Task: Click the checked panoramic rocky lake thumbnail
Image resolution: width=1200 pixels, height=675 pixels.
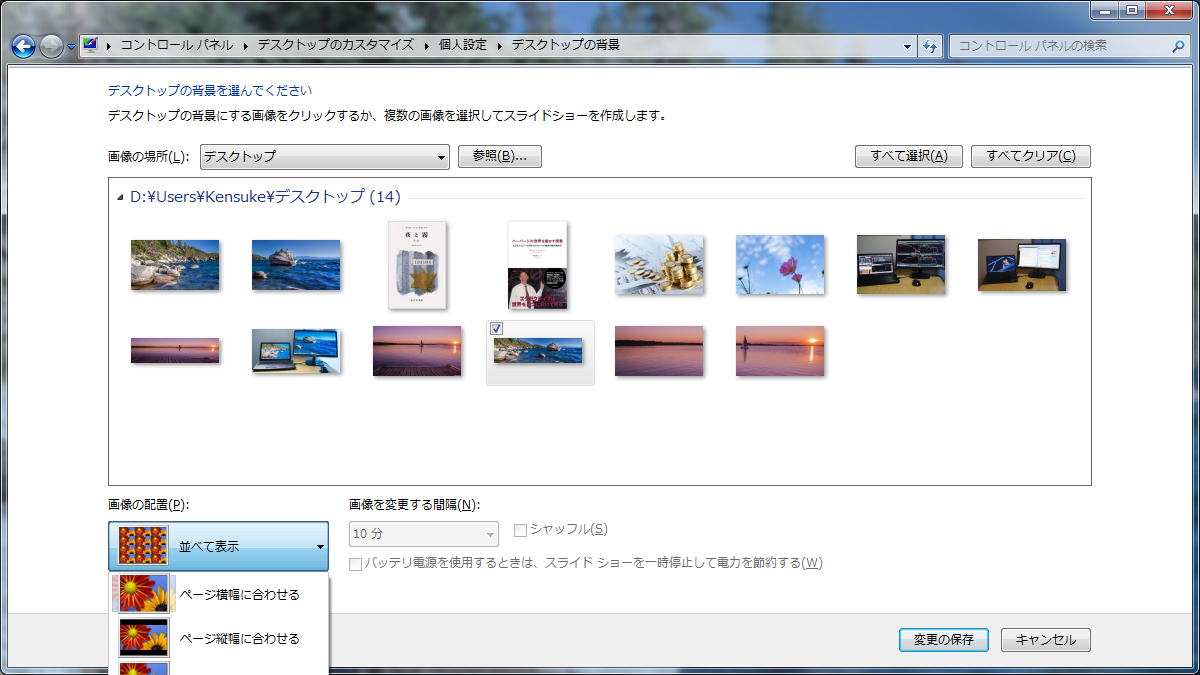Action: coord(540,353)
